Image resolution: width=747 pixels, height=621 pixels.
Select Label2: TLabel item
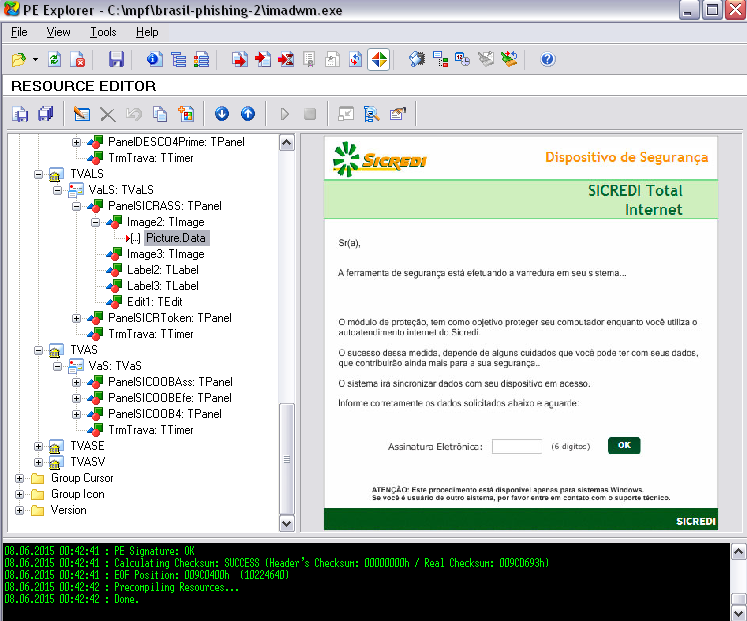[x=162, y=270]
